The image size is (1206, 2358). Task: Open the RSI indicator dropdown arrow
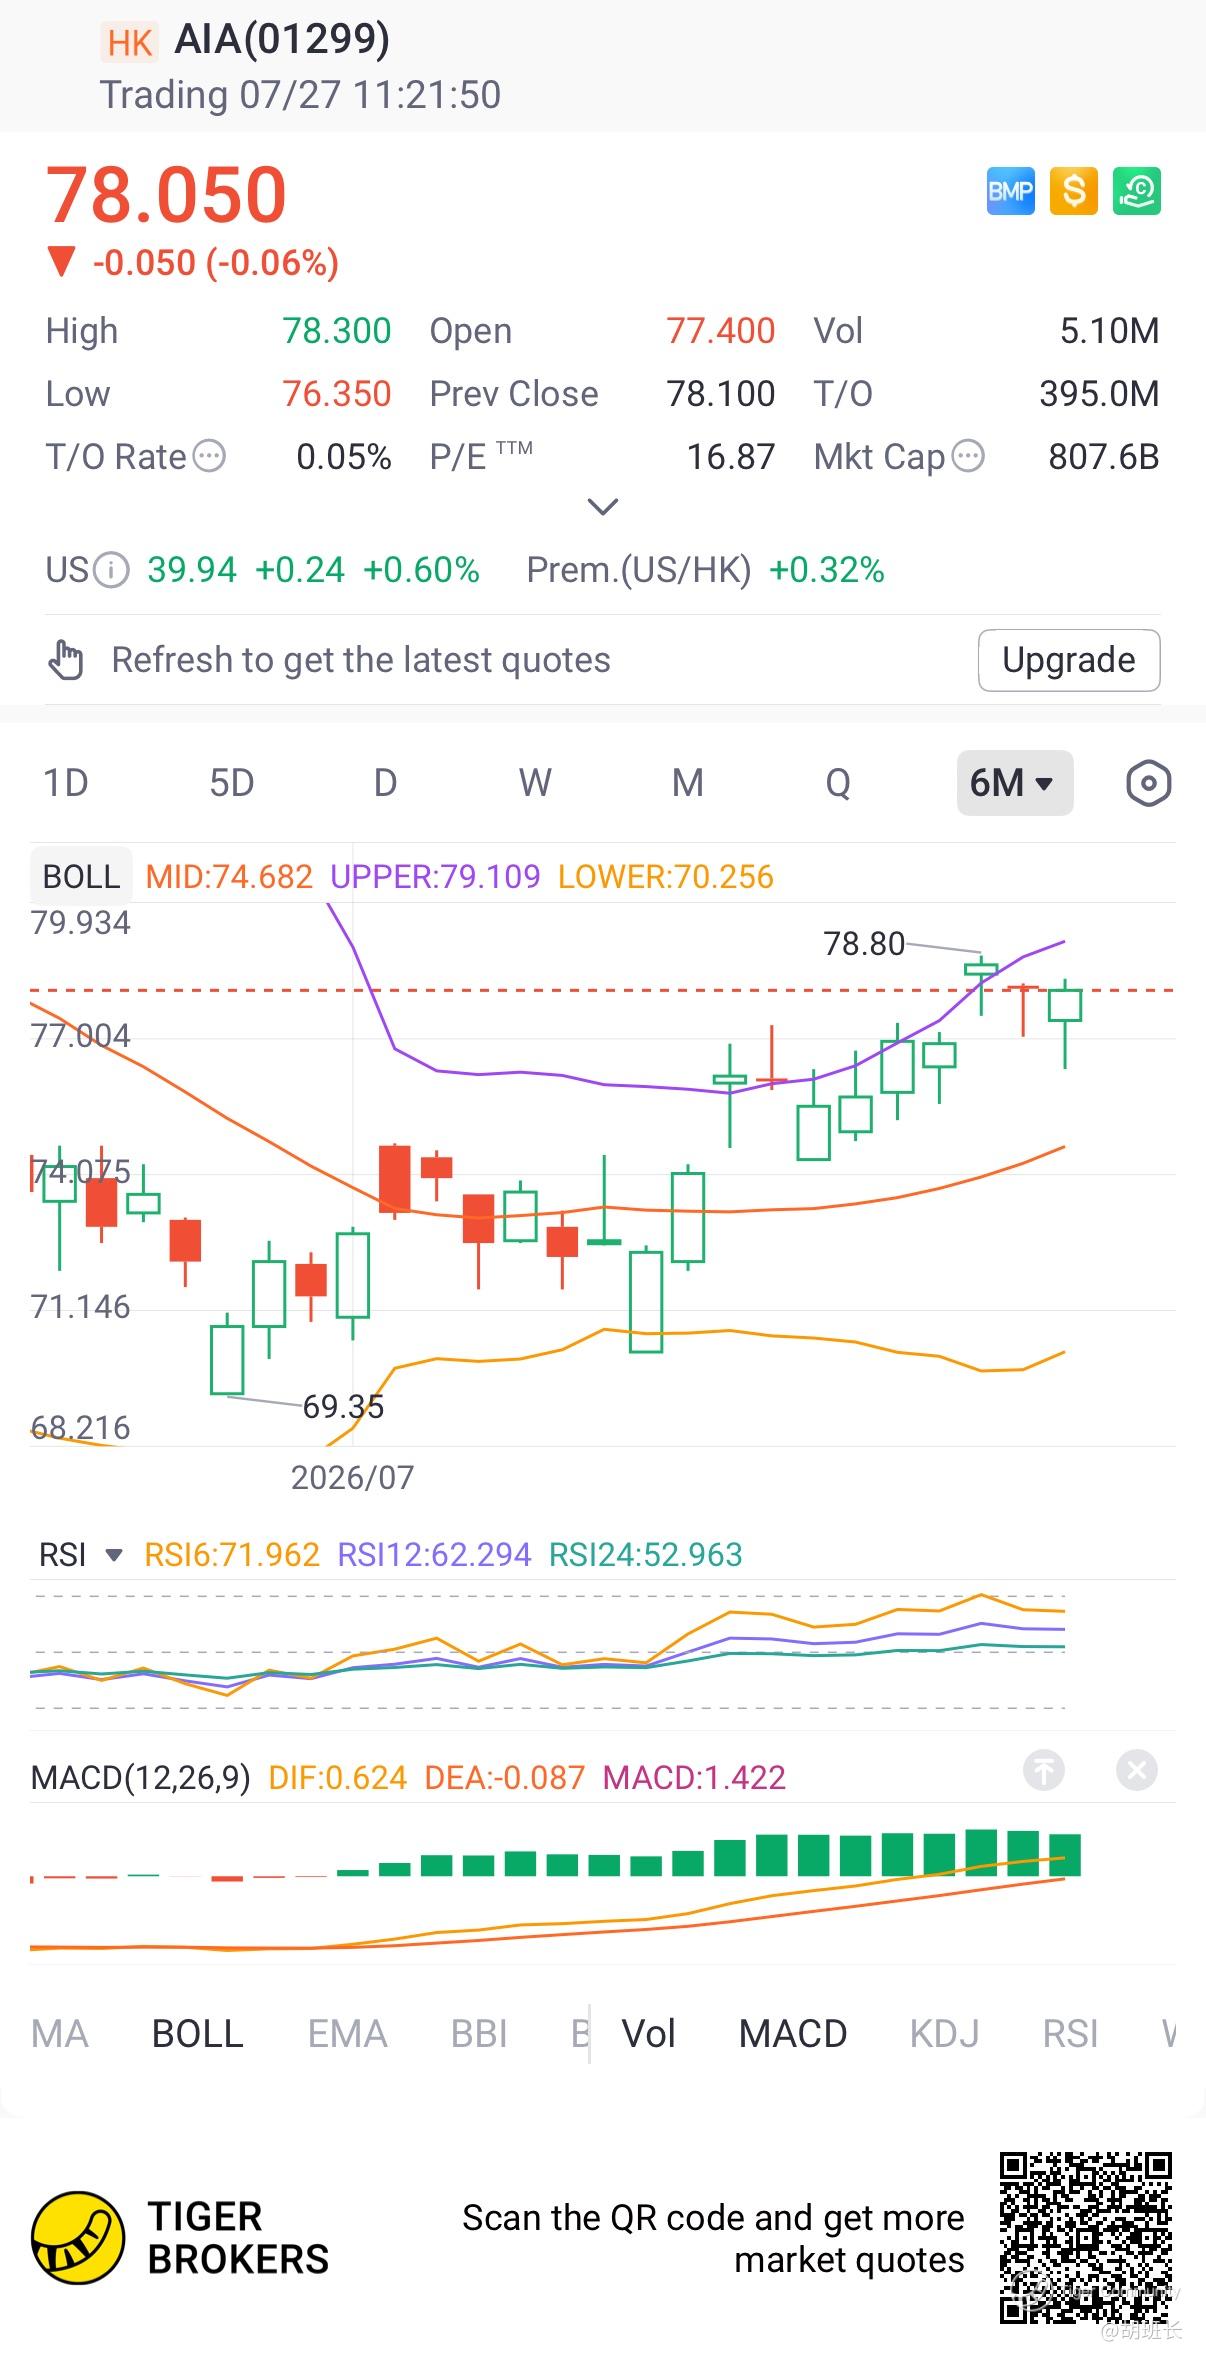(x=114, y=1555)
